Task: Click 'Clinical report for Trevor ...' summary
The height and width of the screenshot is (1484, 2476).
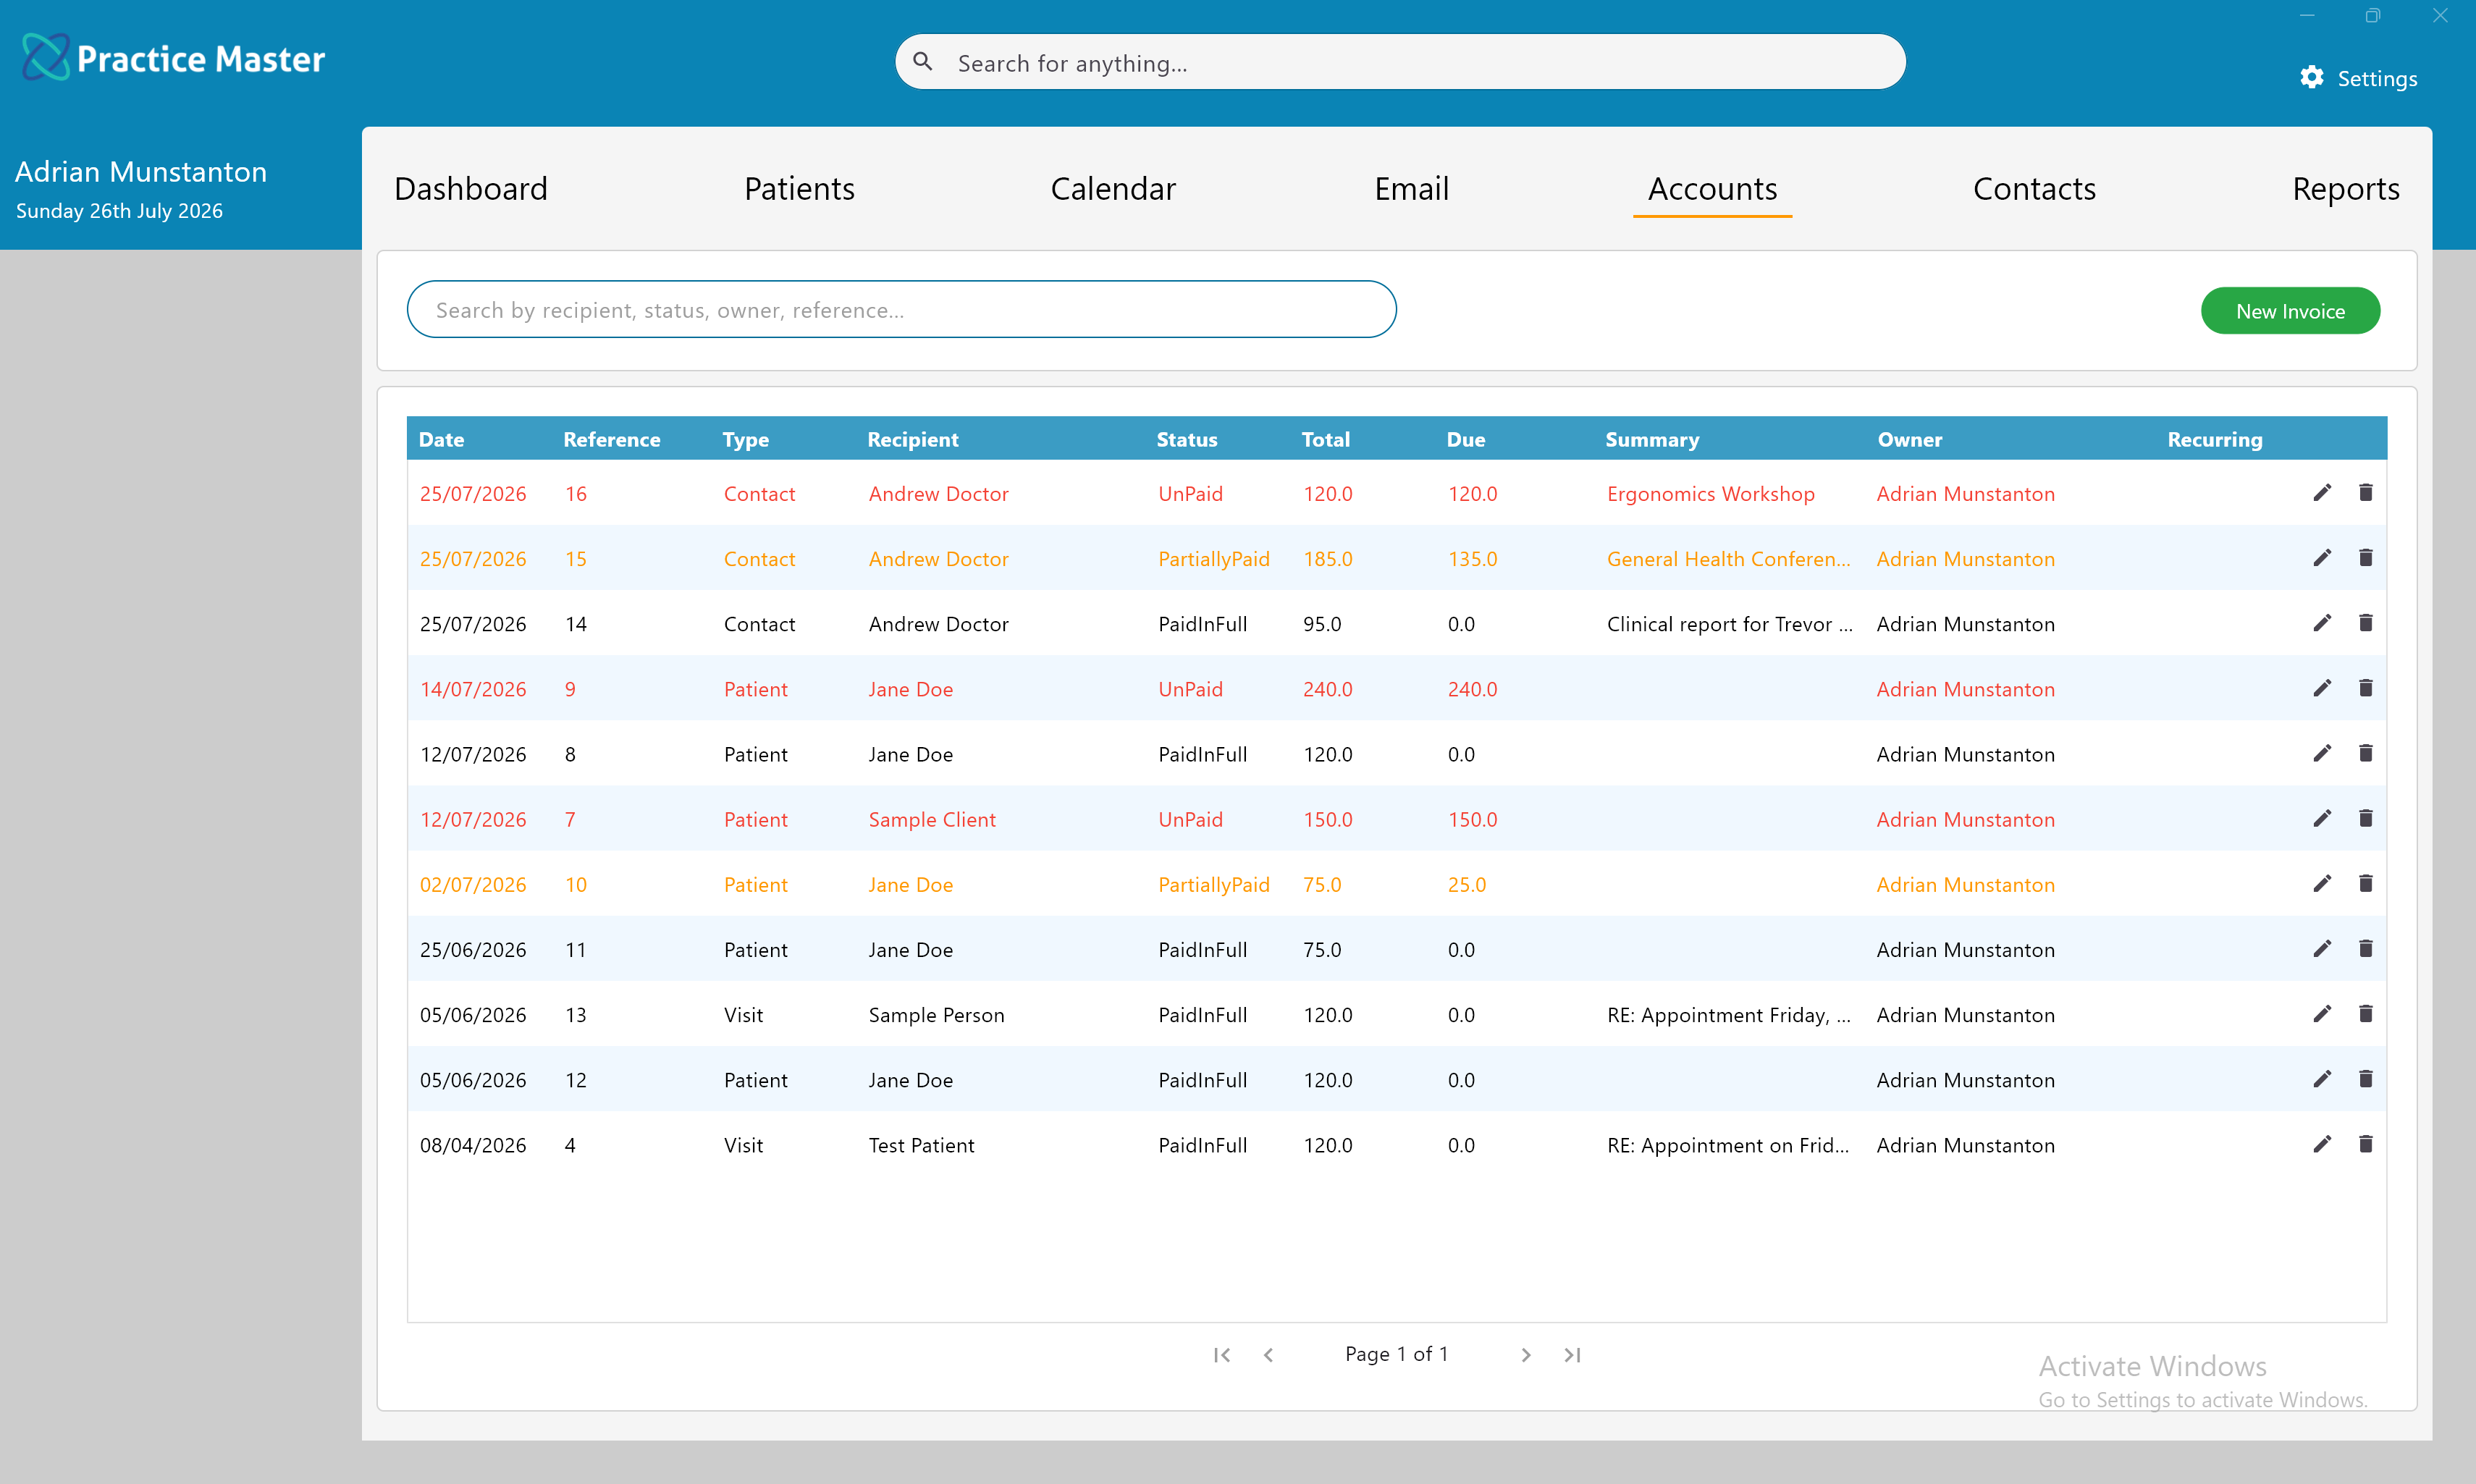Action: [x=1729, y=624]
